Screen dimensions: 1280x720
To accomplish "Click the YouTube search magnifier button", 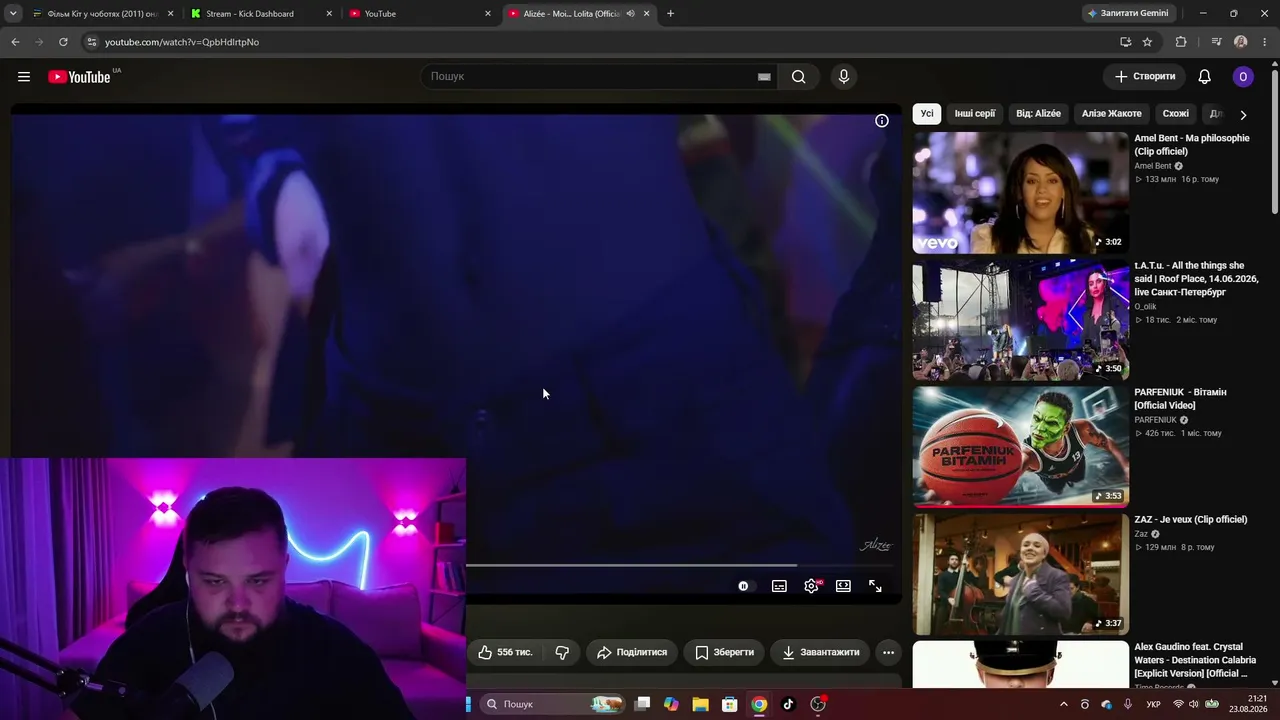I will [x=798, y=77].
